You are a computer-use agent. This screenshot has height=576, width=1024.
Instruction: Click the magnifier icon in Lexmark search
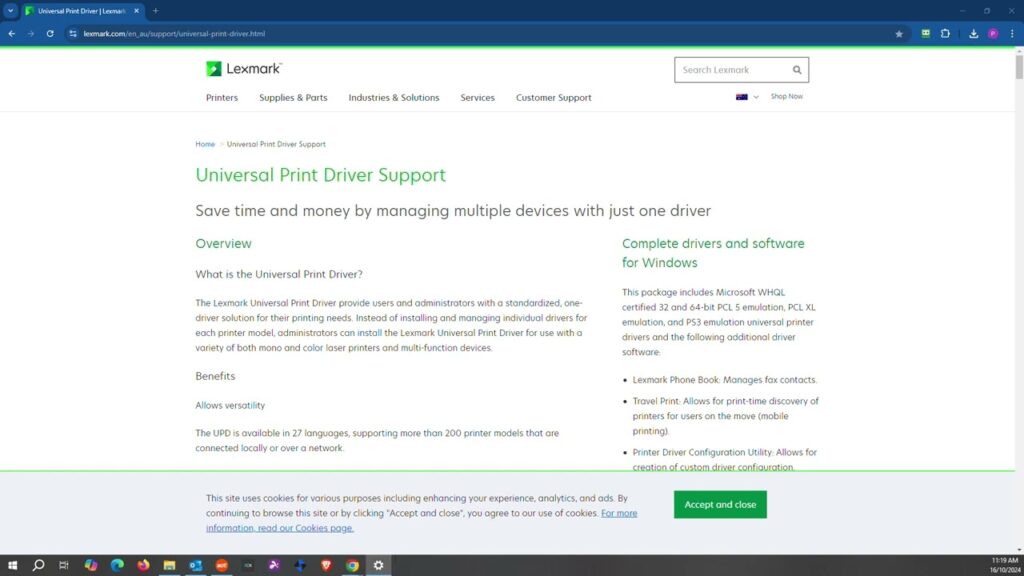click(797, 70)
